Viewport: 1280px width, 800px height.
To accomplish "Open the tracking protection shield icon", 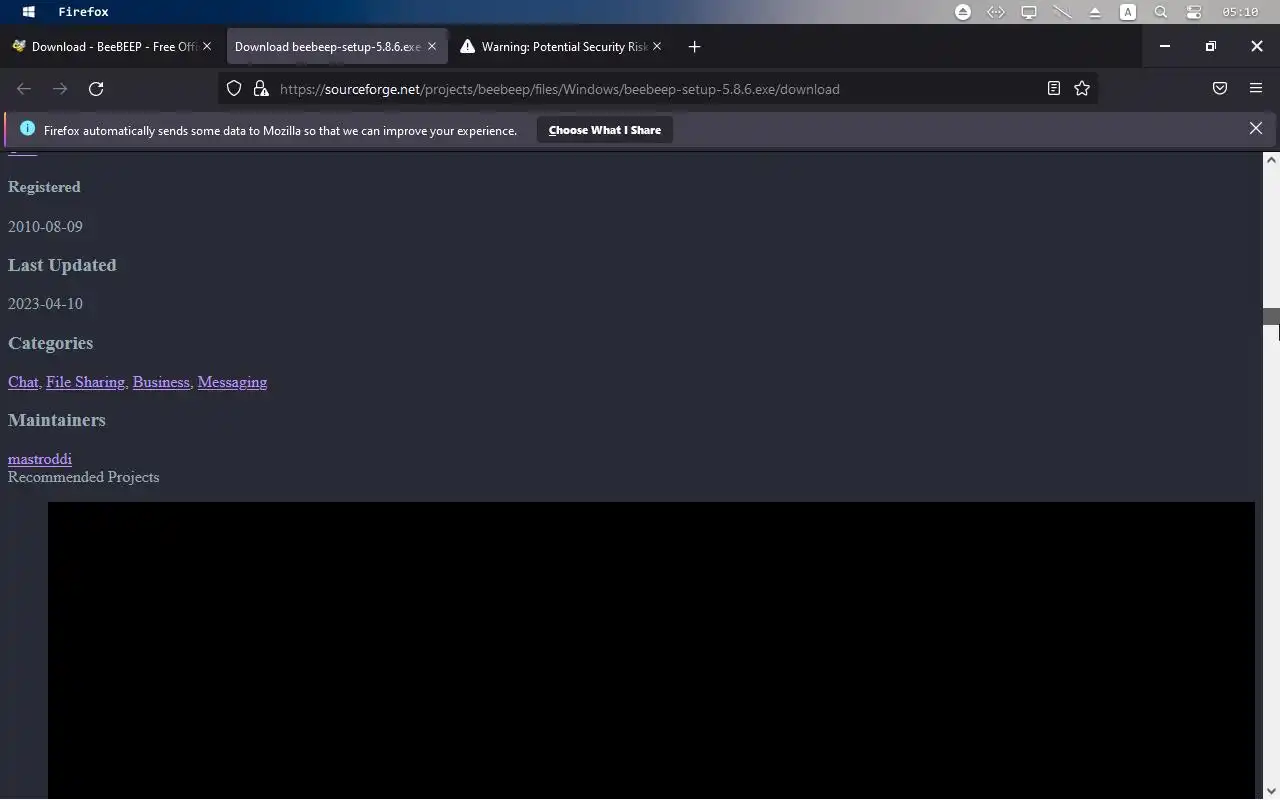I will pos(234,88).
